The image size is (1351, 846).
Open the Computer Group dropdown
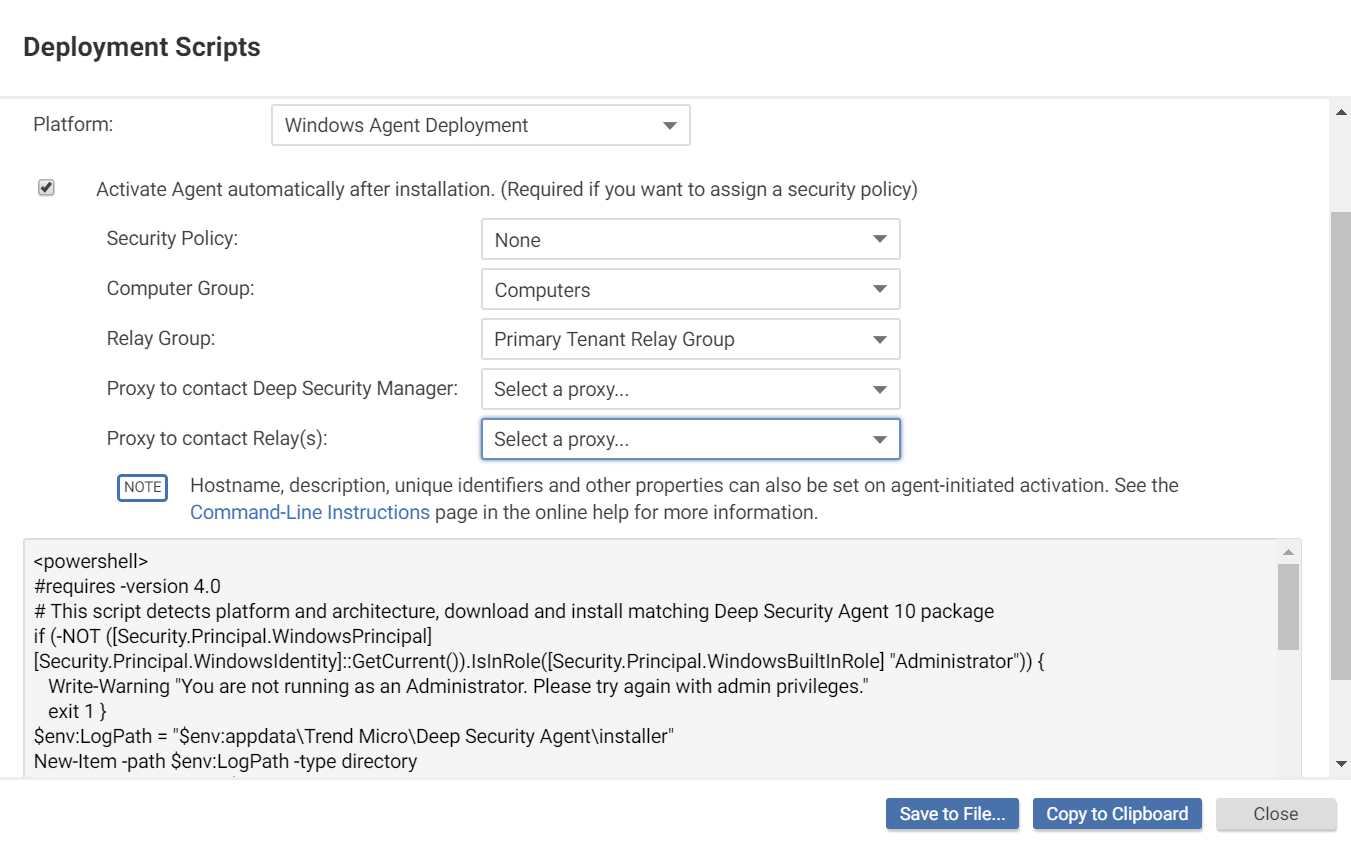[690, 290]
